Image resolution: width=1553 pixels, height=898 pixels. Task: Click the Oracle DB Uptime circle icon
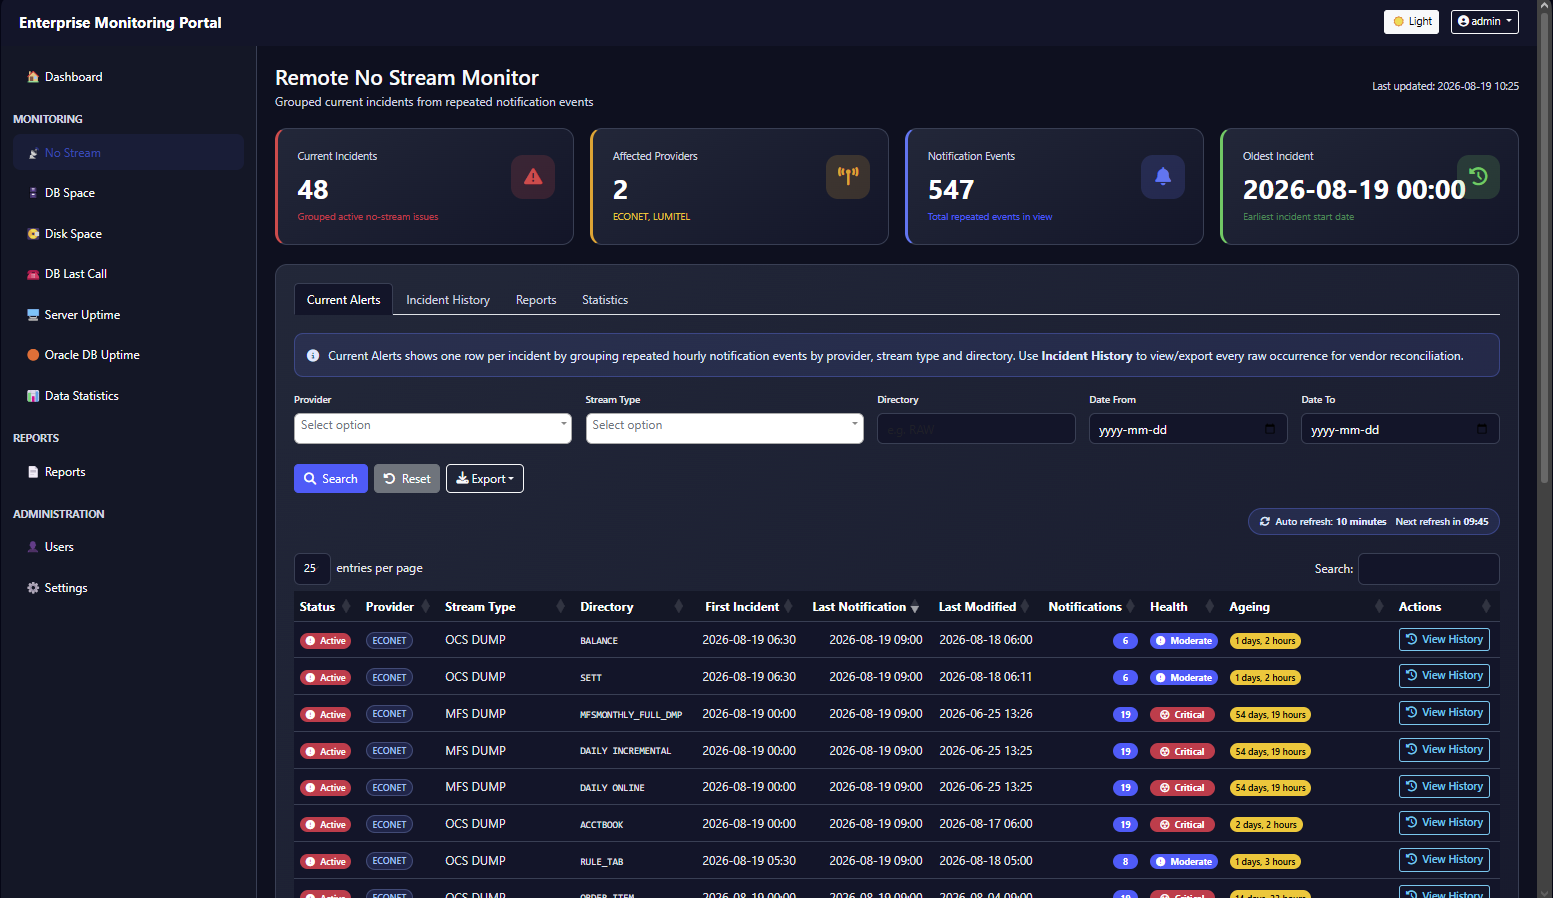click(33, 355)
